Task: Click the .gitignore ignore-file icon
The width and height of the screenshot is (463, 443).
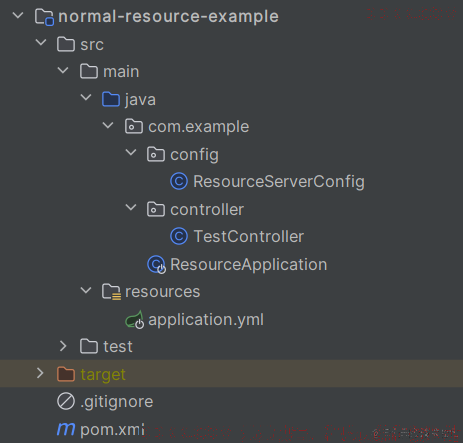Action: tap(66, 401)
